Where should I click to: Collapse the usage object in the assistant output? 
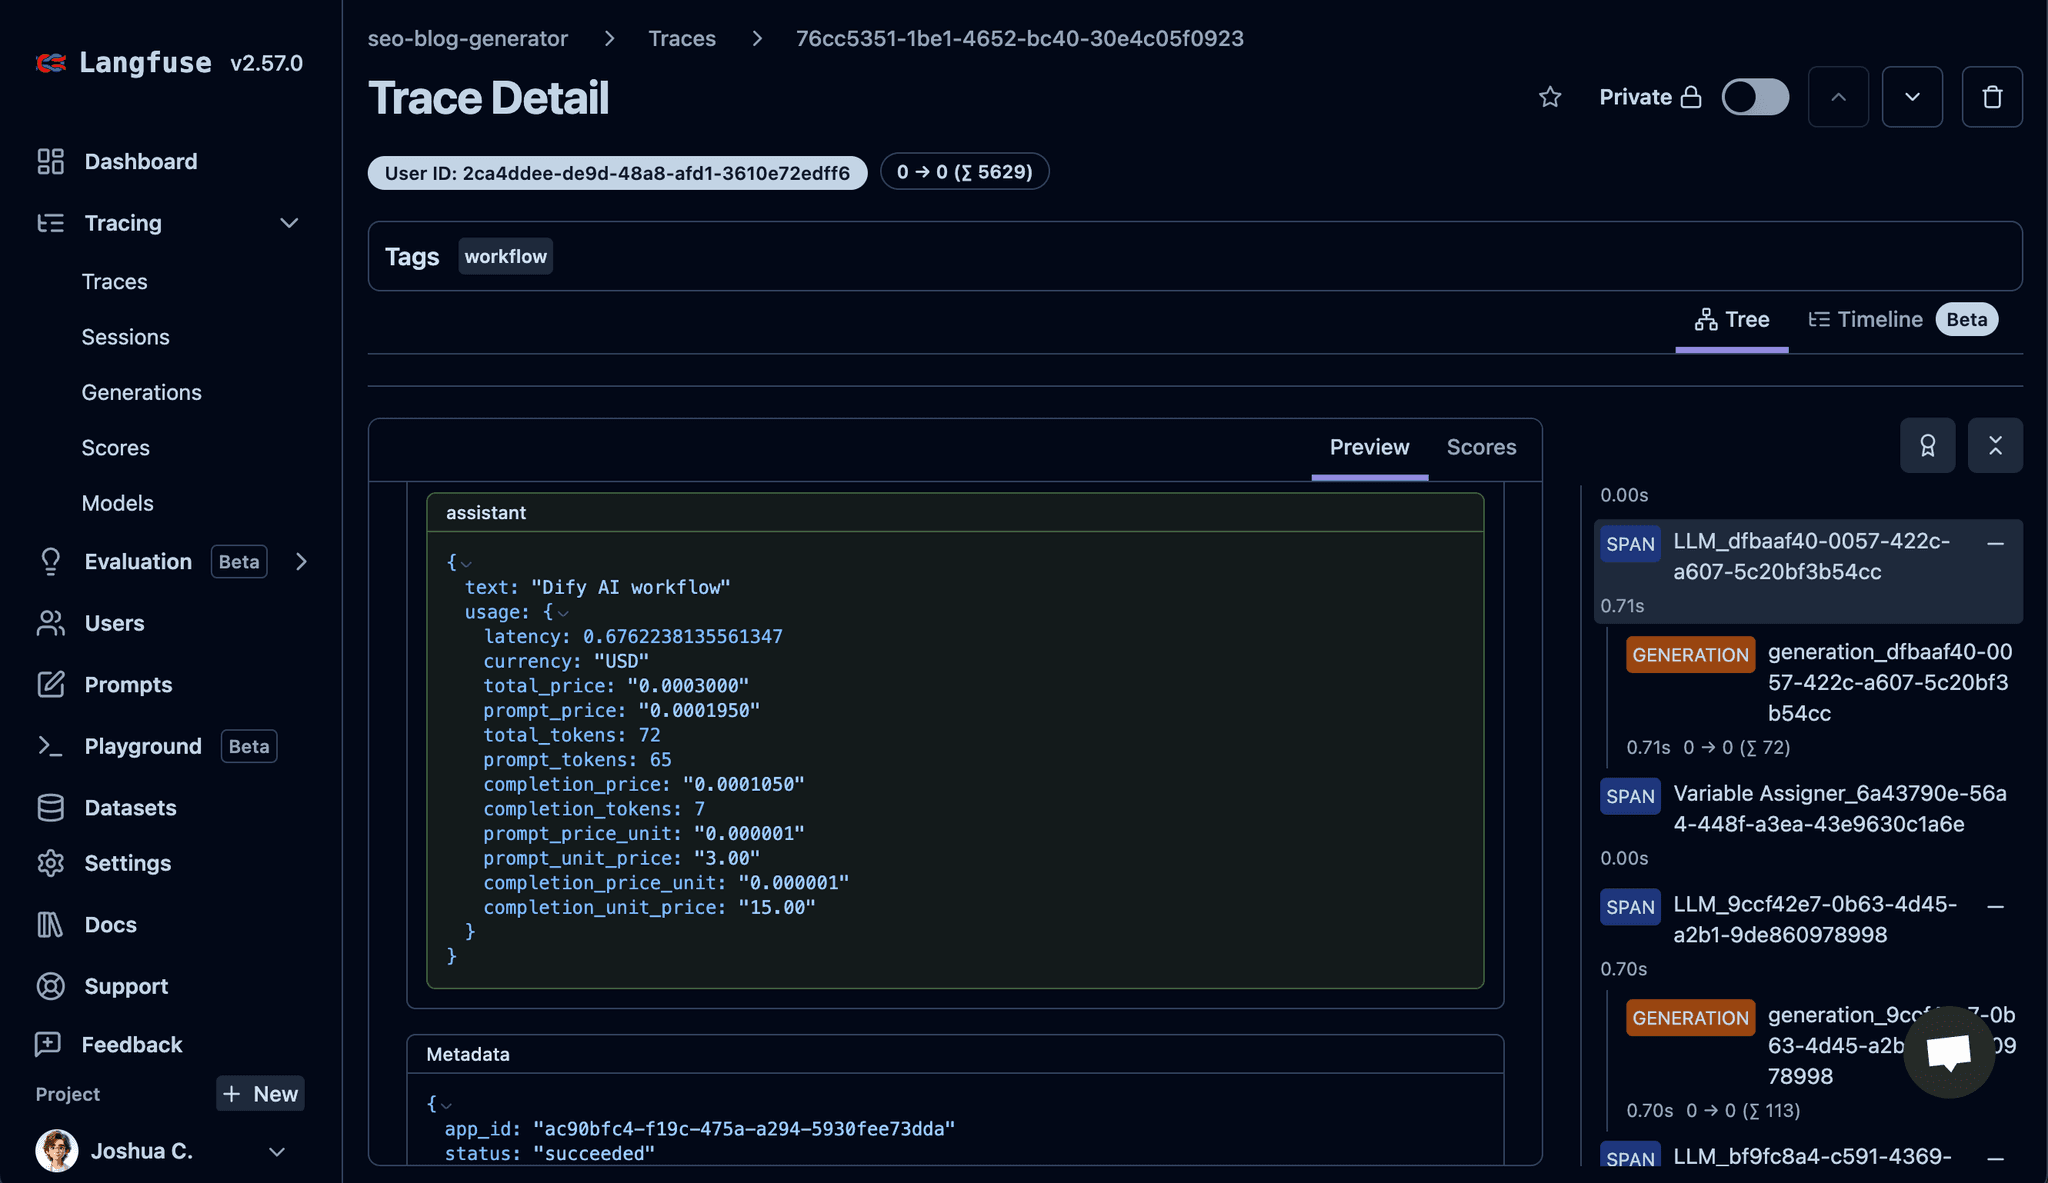coord(563,612)
